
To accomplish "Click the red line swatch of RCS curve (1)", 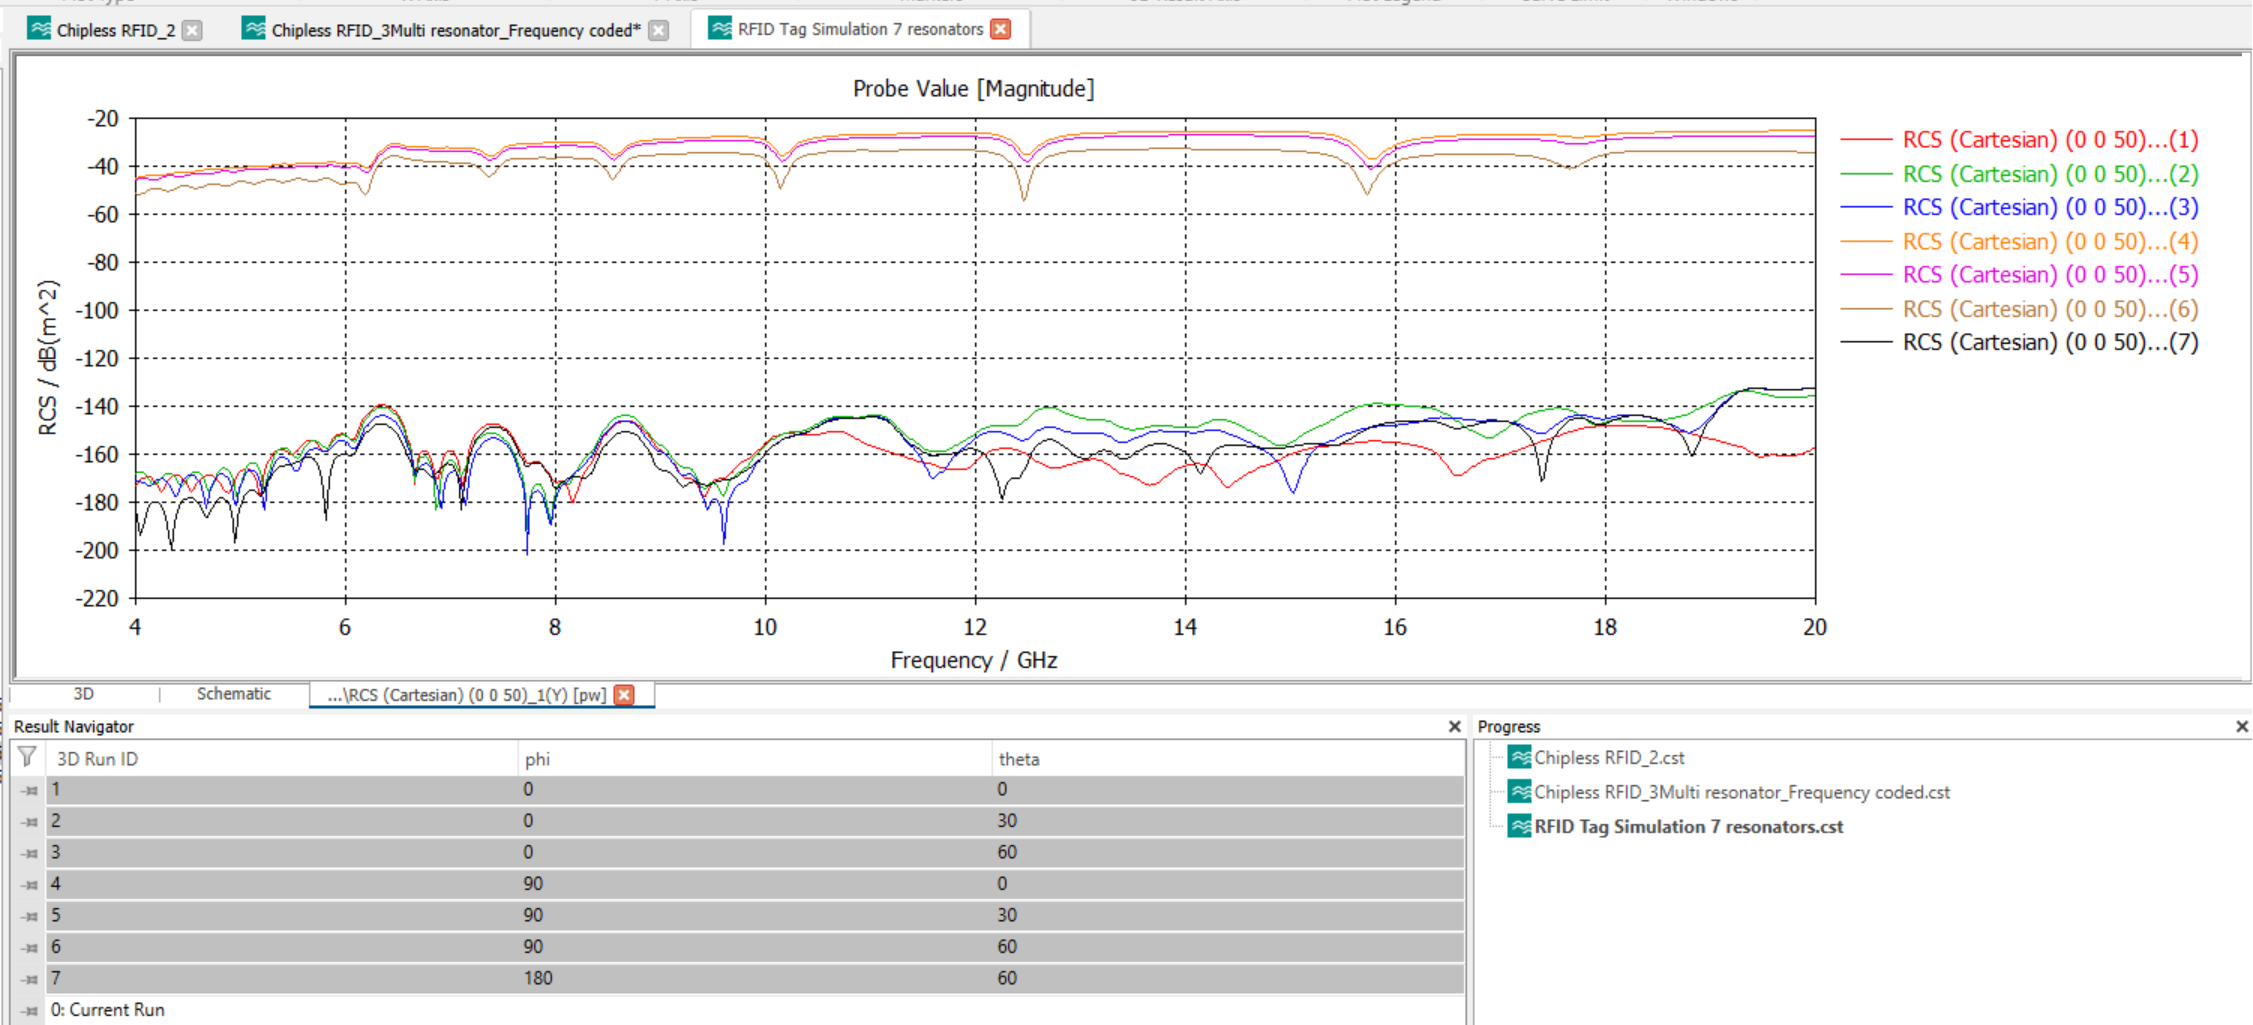I will 1865,140.
